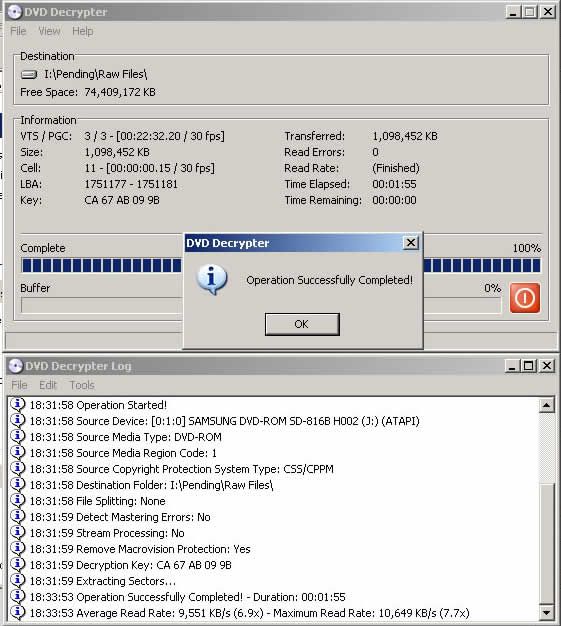Select log line 'Source Media Region Code: 1'
Screen dimensions: 561x626
[x=123, y=453]
